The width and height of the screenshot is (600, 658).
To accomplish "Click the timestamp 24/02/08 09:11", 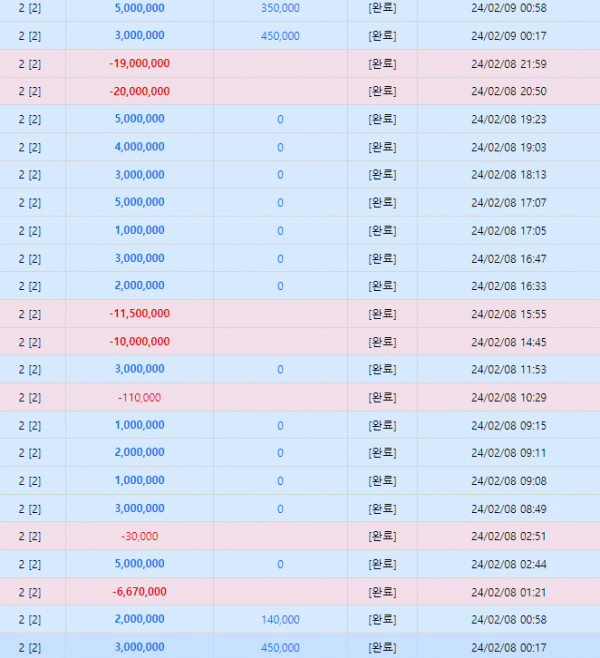I will click(509, 453).
